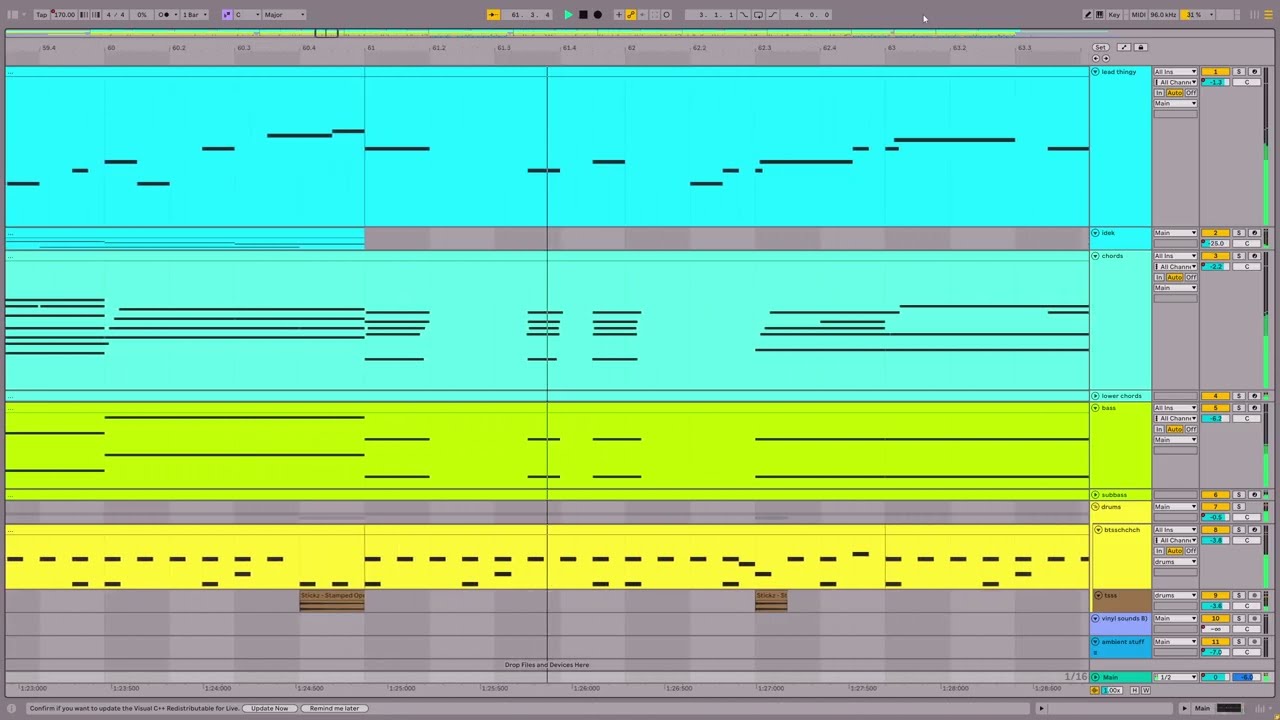Toggle chords track activator 3
The height and width of the screenshot is (720, 1280).
[x=1215, y=256]
